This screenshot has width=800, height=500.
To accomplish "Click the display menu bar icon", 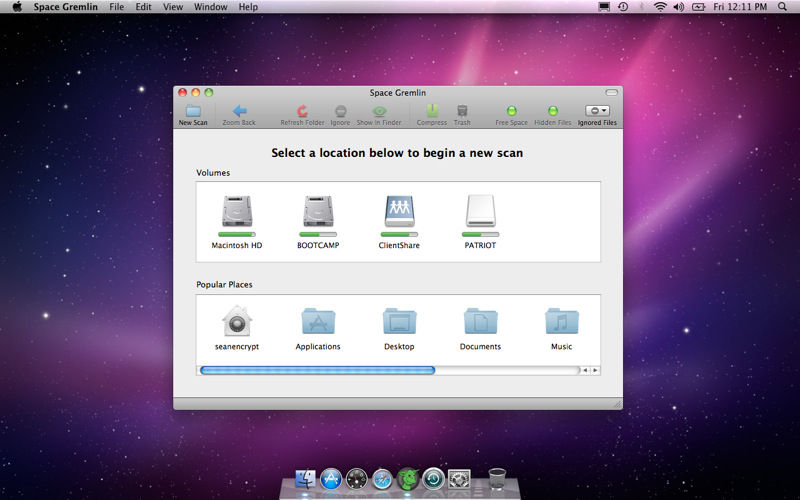I will coord(604,7).
